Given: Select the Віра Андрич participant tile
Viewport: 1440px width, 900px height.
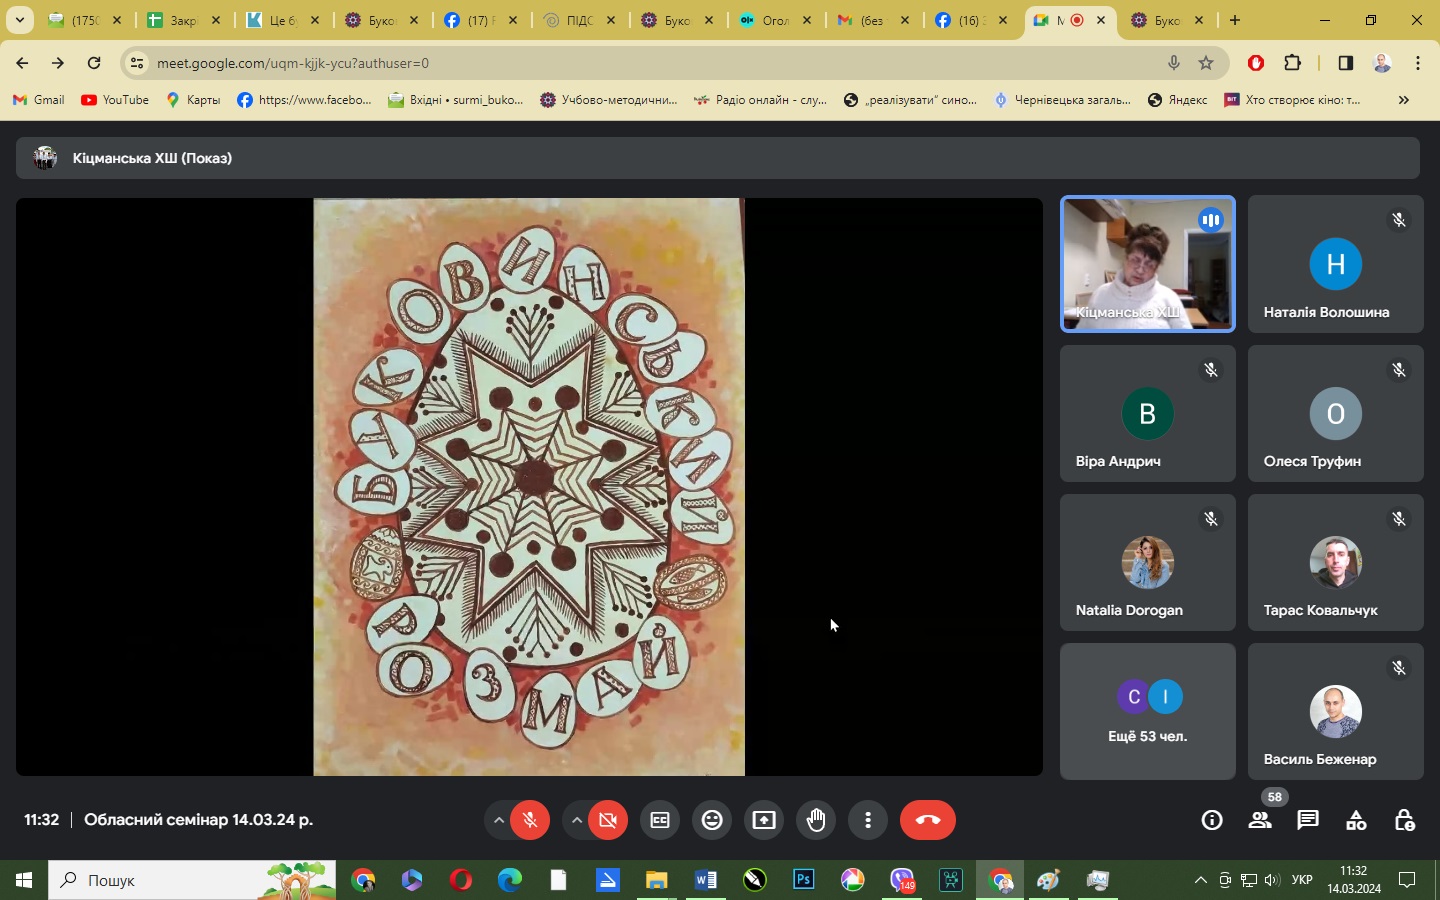Looking at the screenshot, I should point(1148,414).
